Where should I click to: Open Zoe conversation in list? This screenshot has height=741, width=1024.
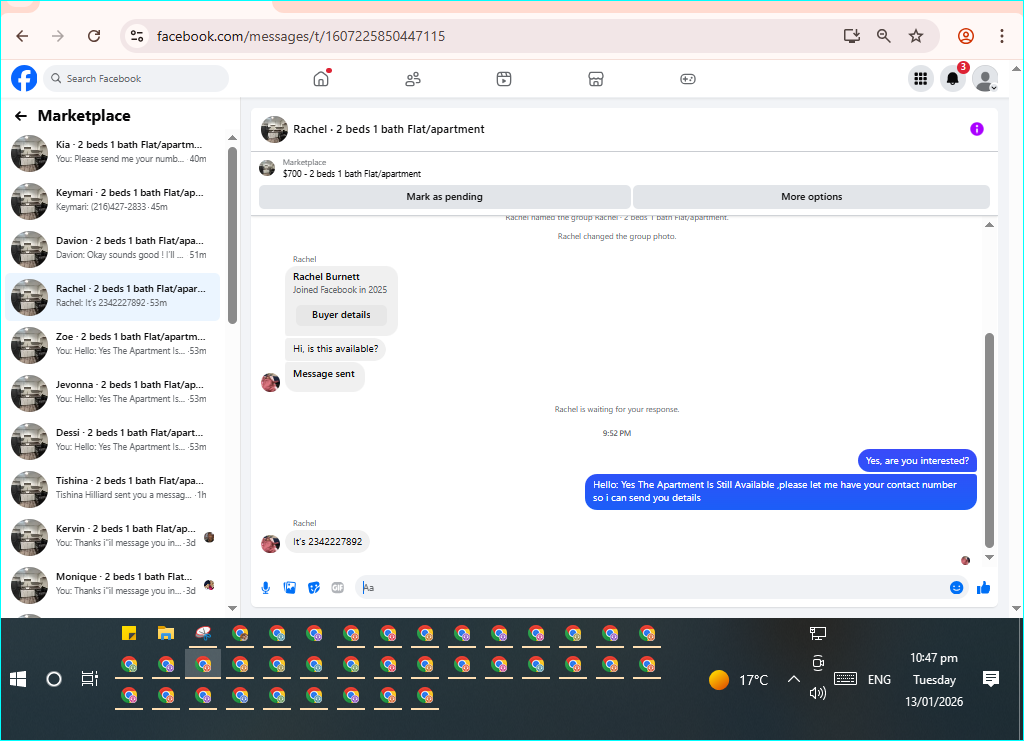tap(113, 345)
